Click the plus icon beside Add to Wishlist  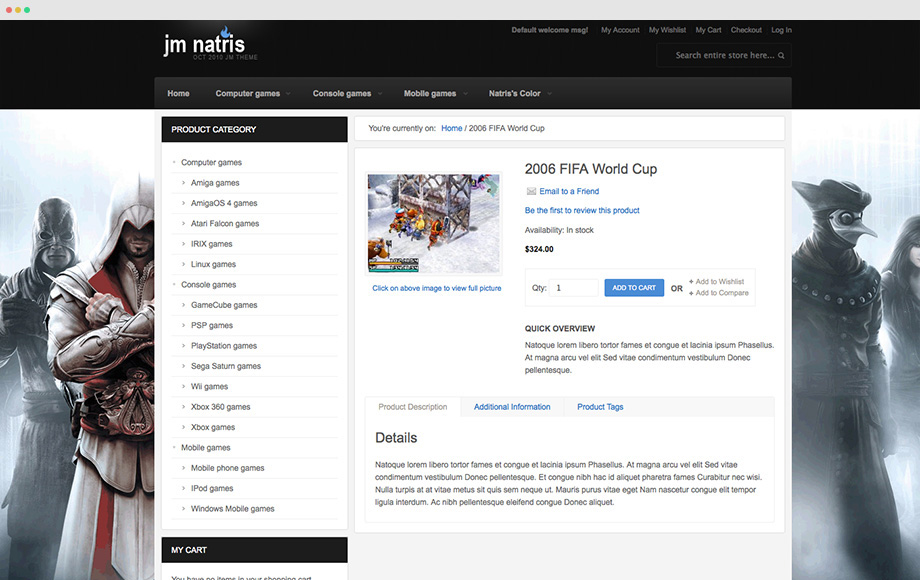point(691,281)
